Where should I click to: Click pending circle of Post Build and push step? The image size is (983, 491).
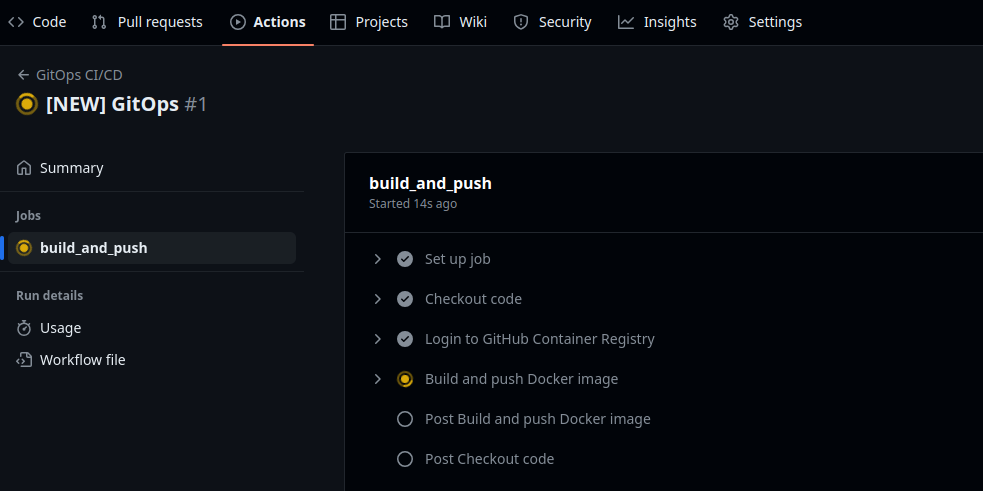(x=405, y=419)
